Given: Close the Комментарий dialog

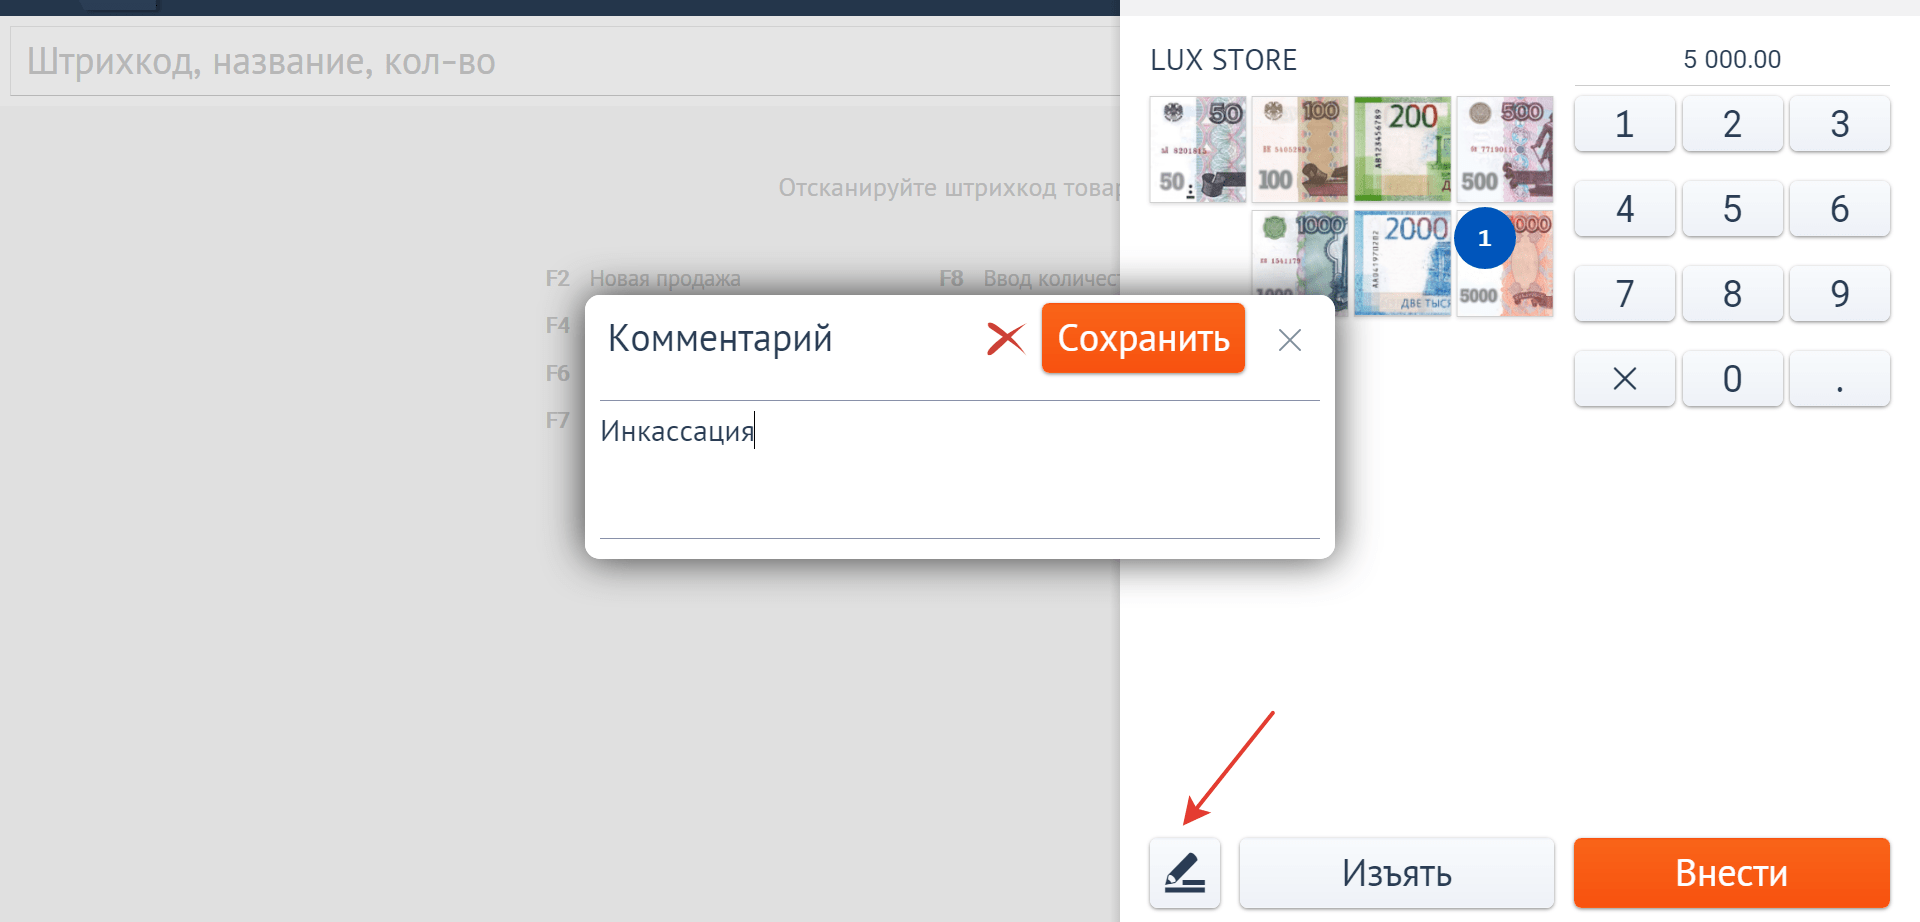Looking at the screenshot, I should pyautogui.click(x=1289, y=340).
